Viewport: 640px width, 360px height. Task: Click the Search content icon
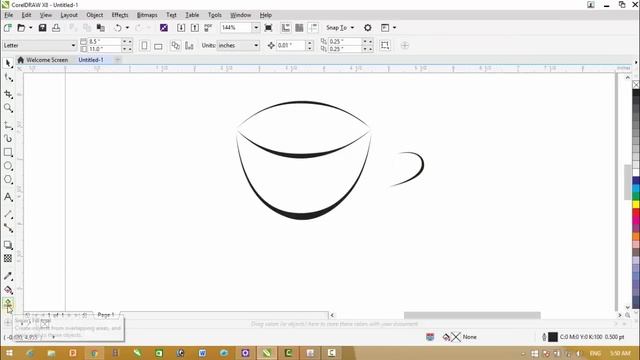click(164, 28)
